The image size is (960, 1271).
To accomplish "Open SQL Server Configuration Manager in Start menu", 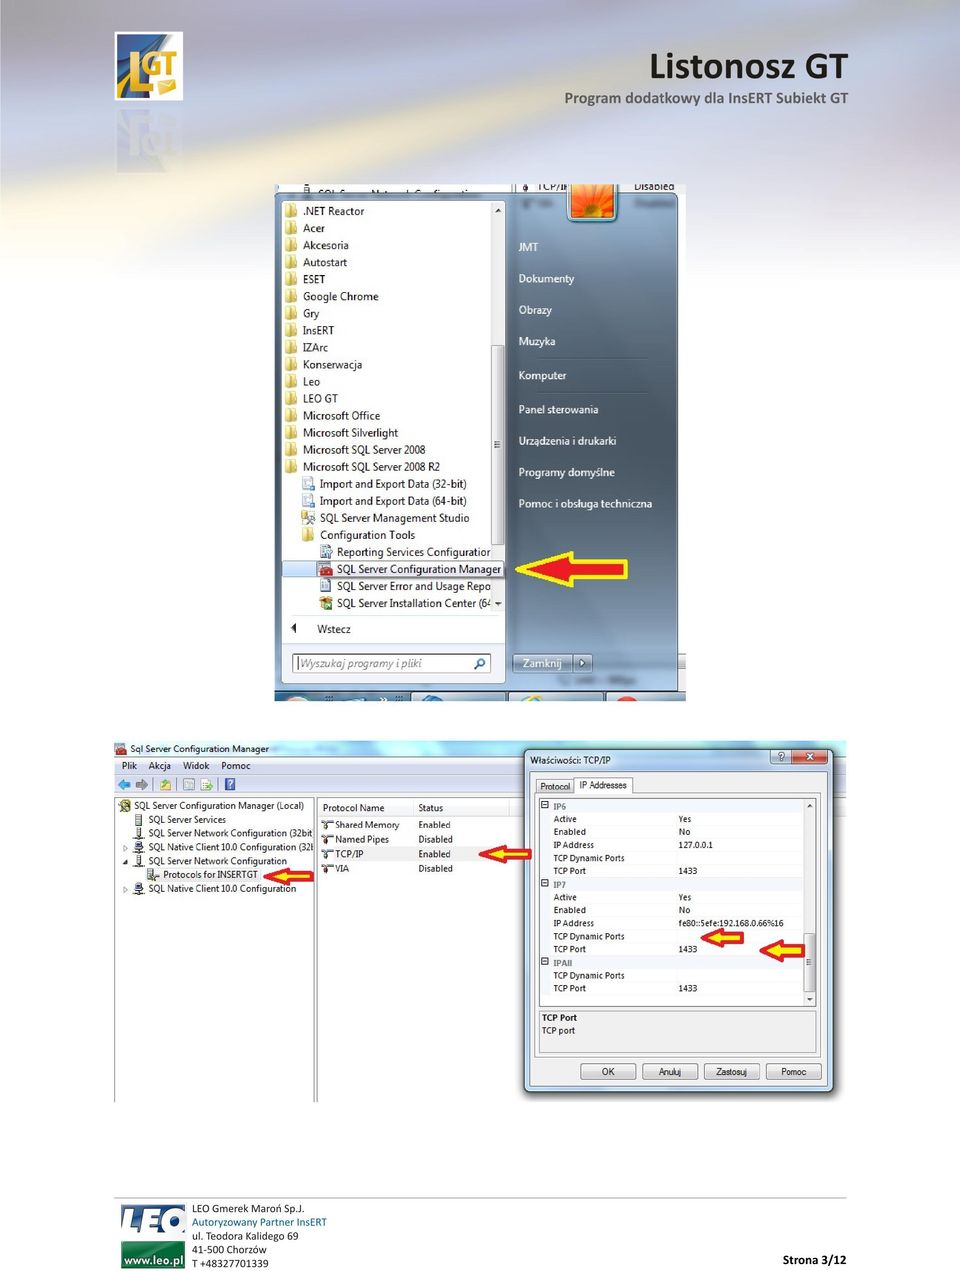I will [x=408, y=569].
